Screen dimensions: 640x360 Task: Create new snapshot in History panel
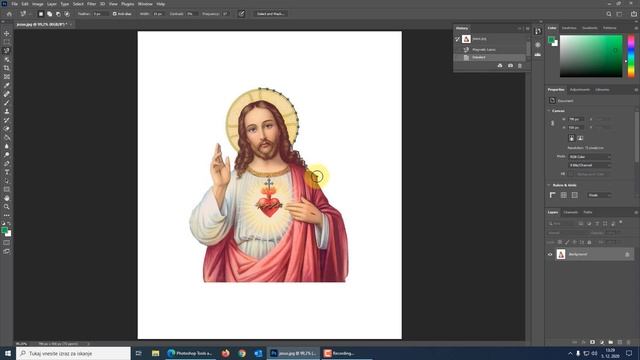point(510,66)
